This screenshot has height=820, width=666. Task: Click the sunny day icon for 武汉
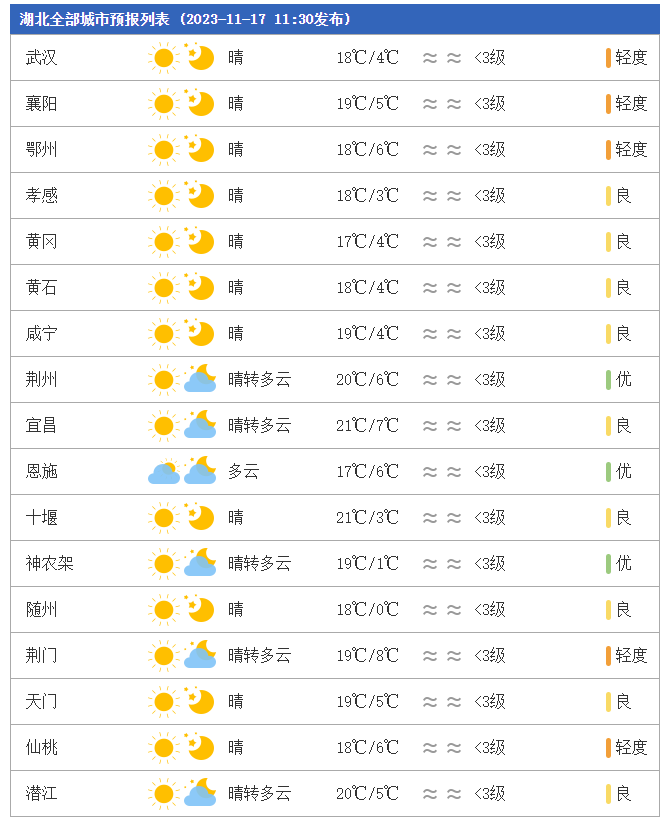click(164, 58)
